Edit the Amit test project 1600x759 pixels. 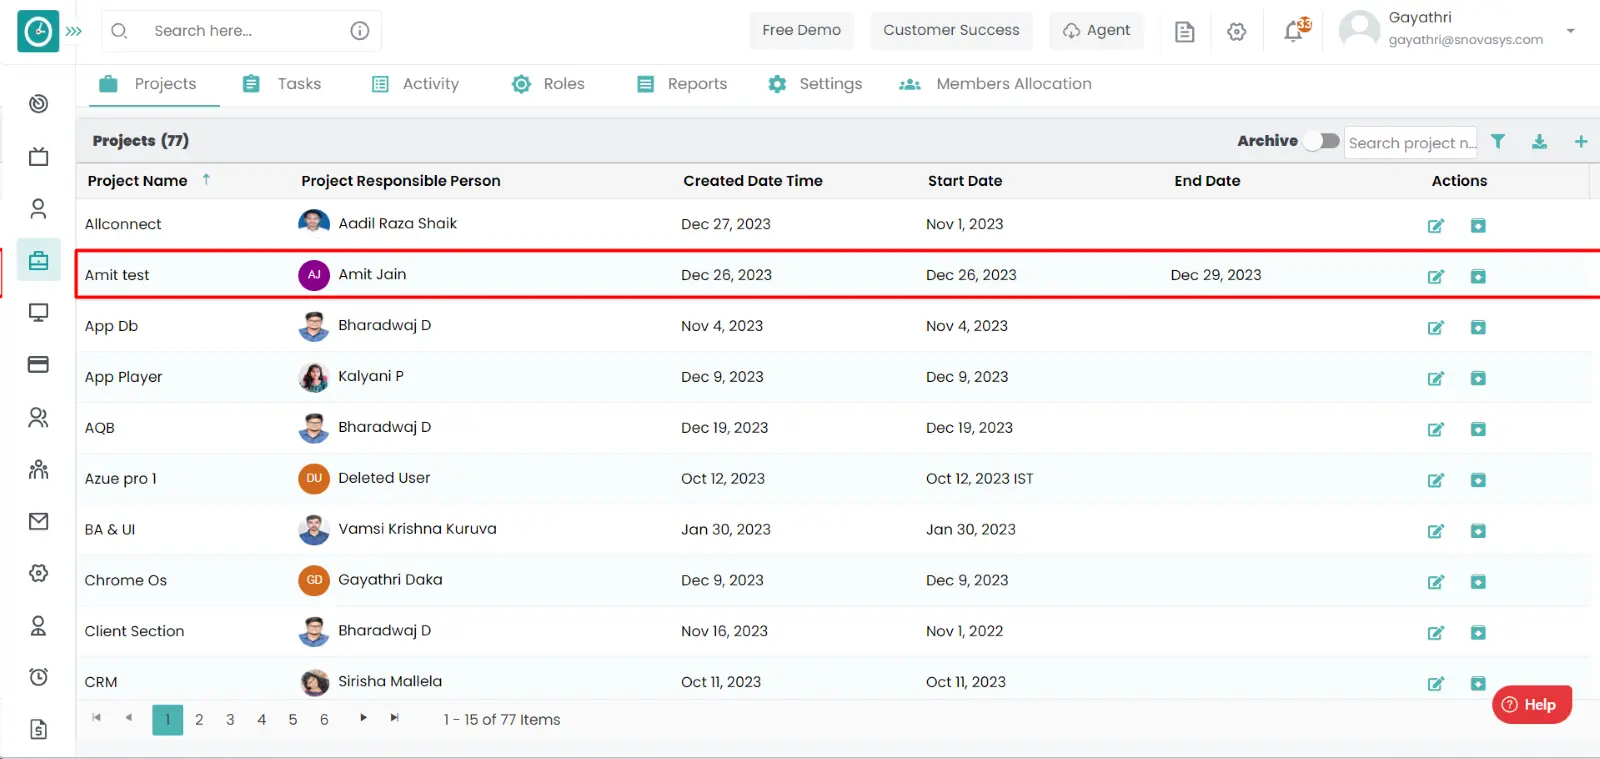coord(1435,276)
